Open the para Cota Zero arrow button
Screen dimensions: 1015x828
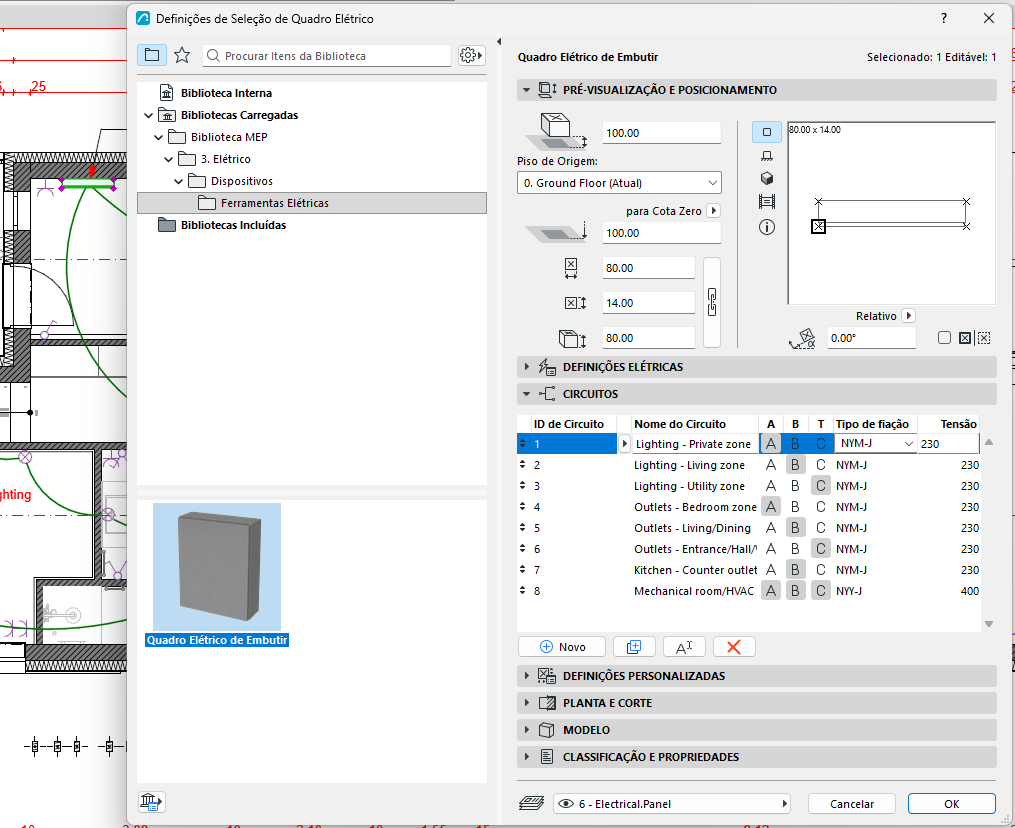[713, 210]
